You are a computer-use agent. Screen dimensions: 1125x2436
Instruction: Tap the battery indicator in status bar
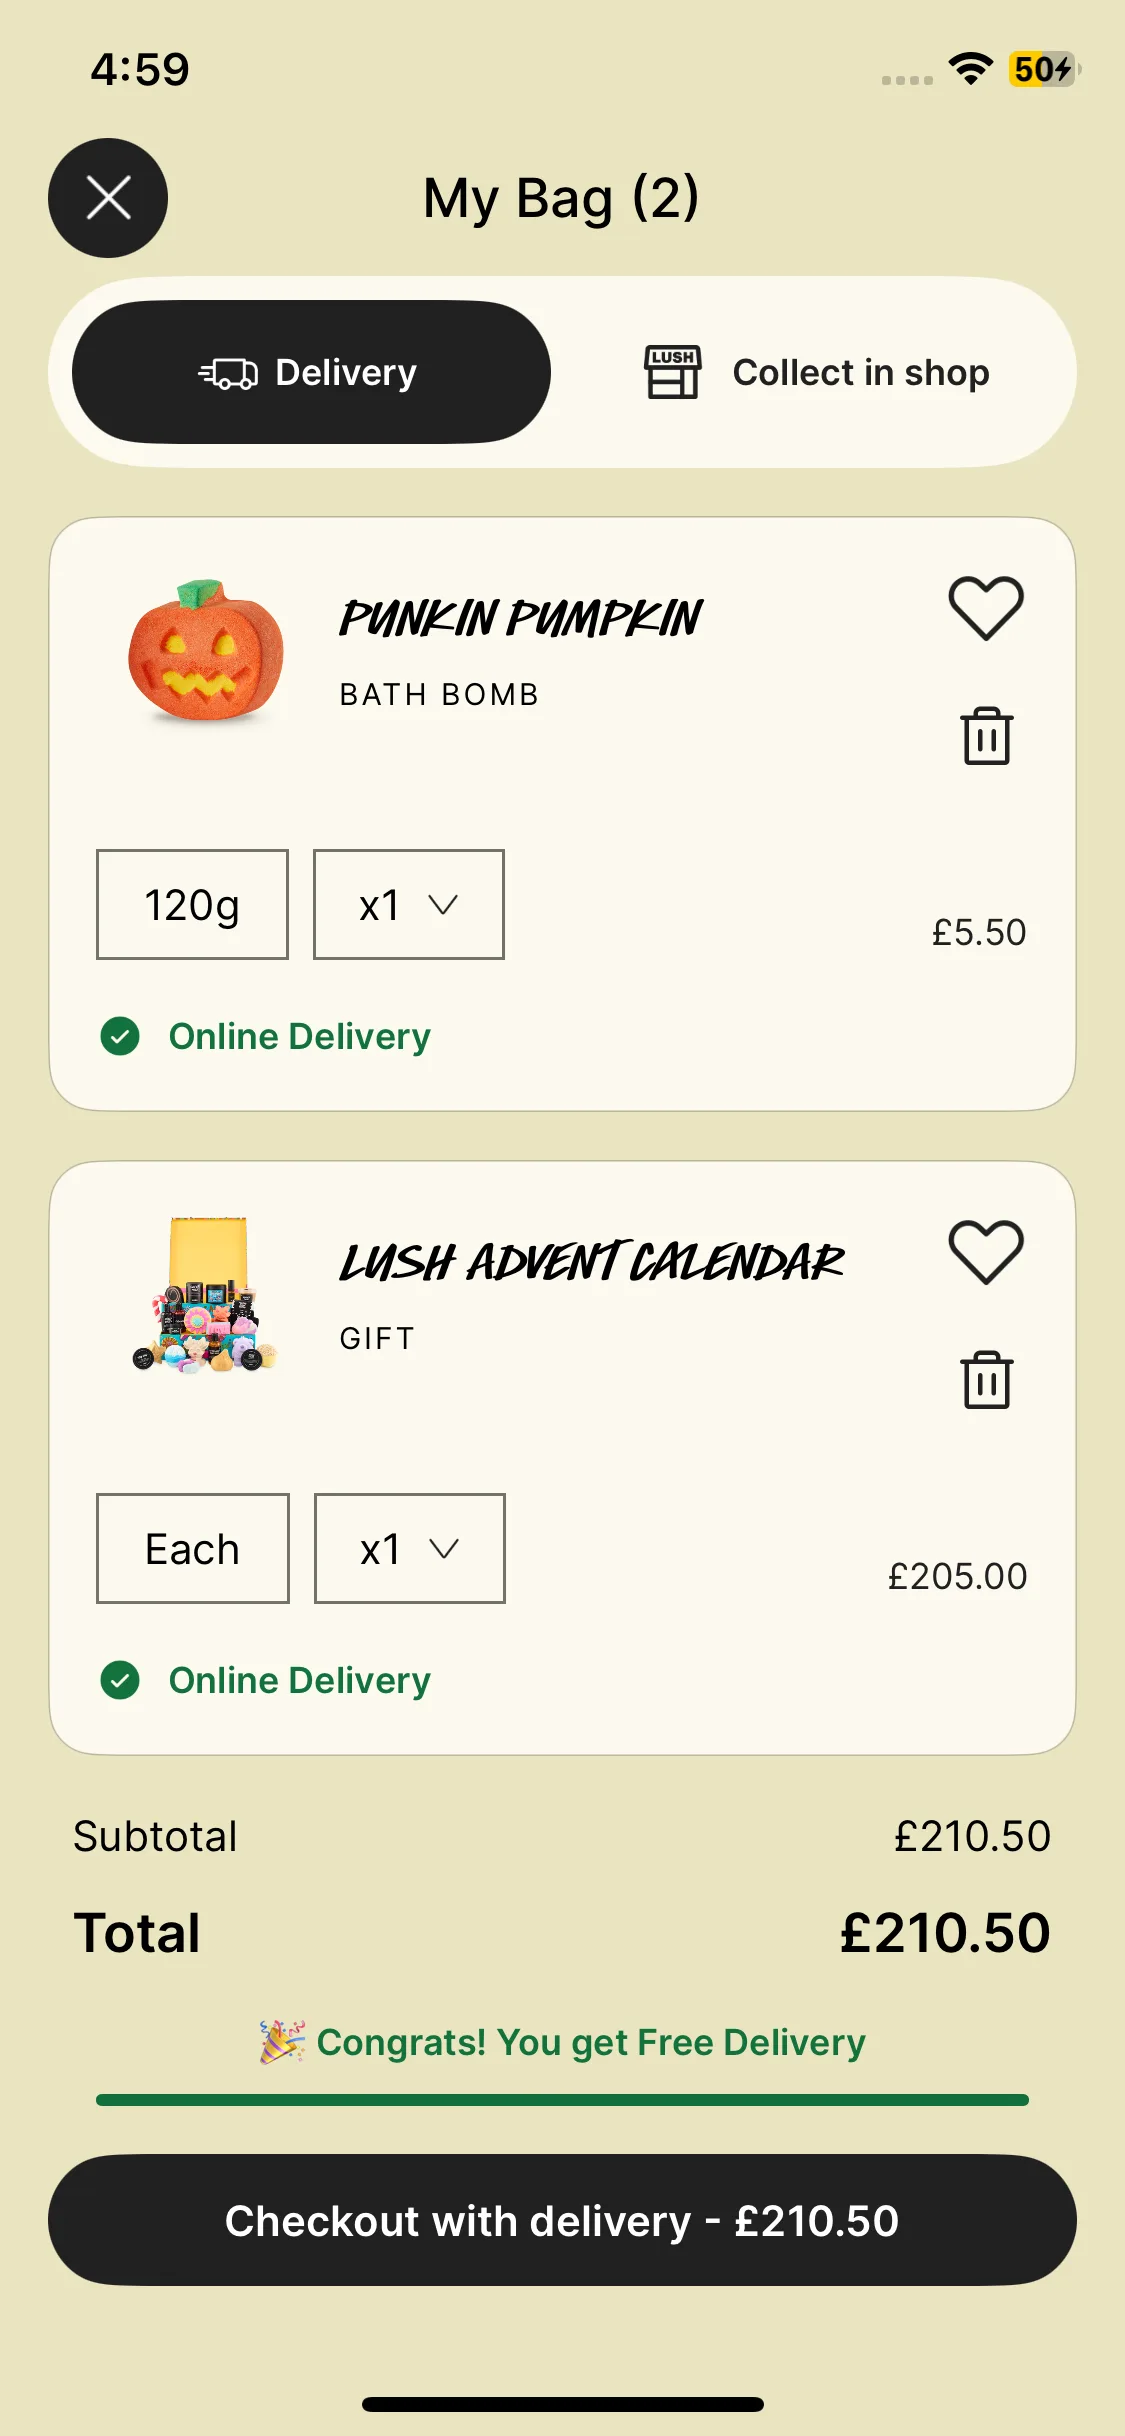pyautogui.click(x=1044, y=69)
